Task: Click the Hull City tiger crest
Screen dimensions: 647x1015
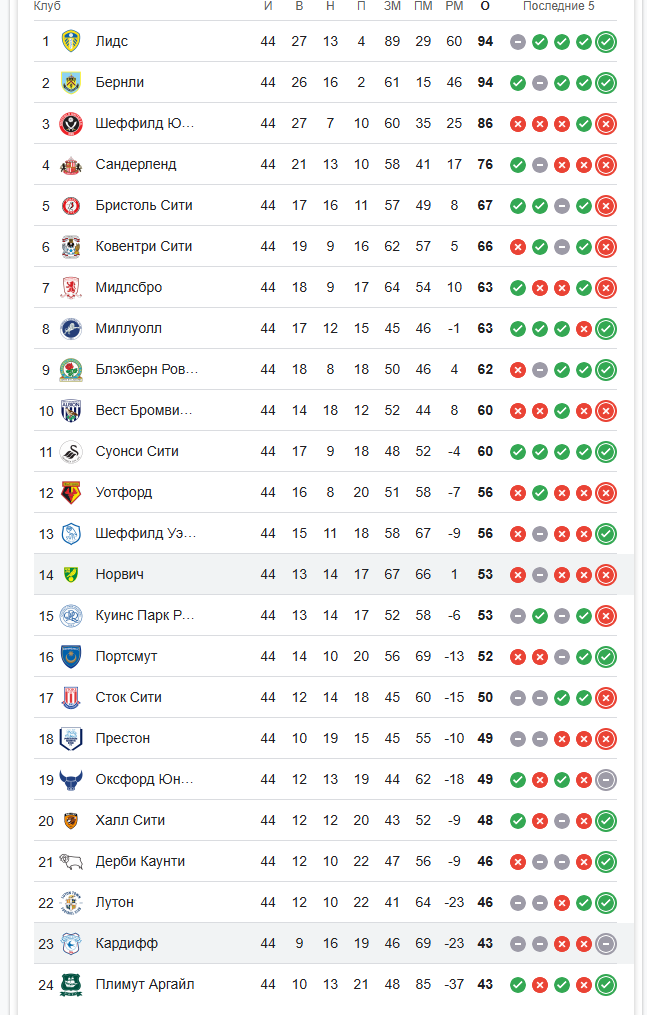Action: click(70, 820)
